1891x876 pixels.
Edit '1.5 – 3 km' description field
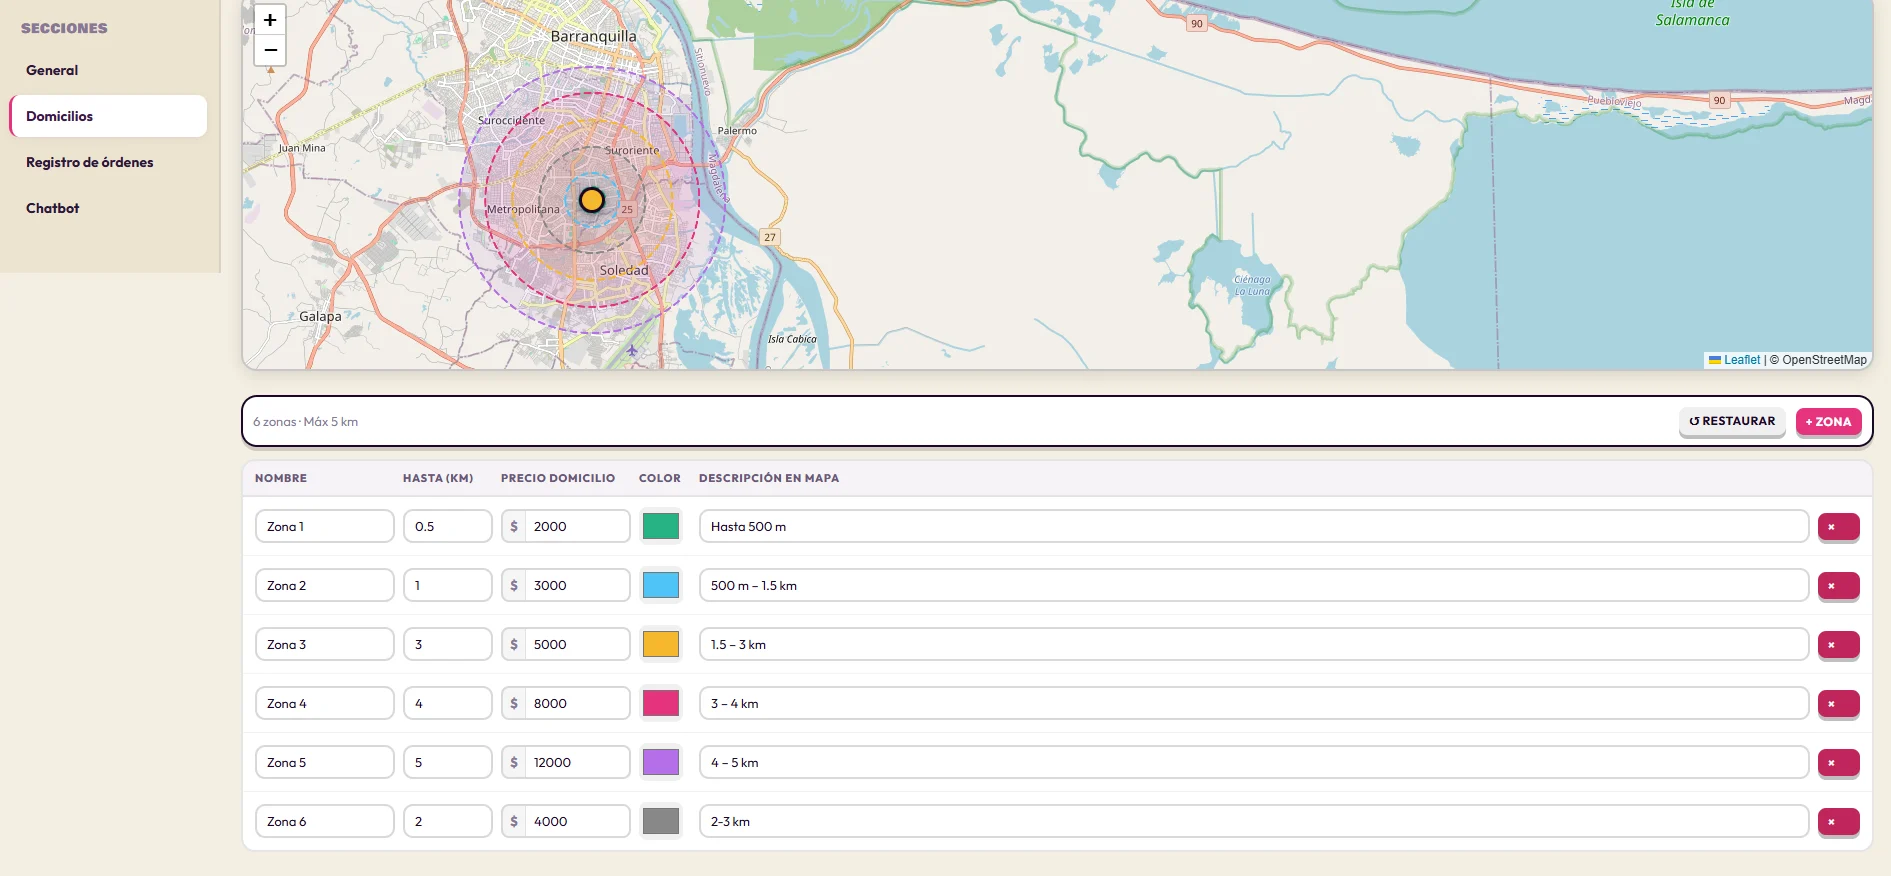pos(1254,644)
